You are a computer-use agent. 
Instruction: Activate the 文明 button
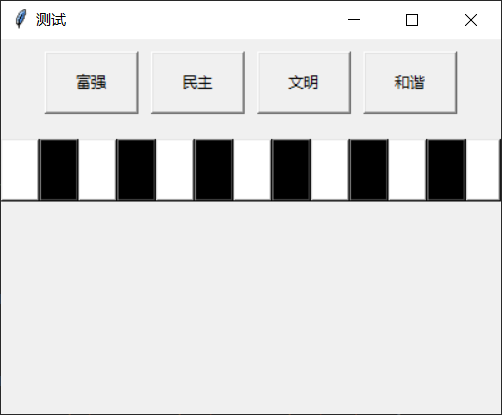[304, 83]
